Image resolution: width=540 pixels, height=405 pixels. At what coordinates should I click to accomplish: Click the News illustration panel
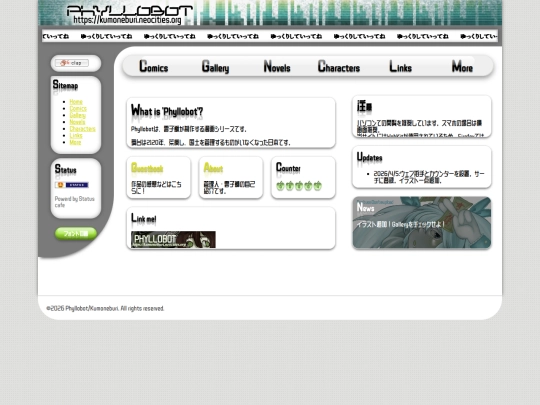pos(422,222)
